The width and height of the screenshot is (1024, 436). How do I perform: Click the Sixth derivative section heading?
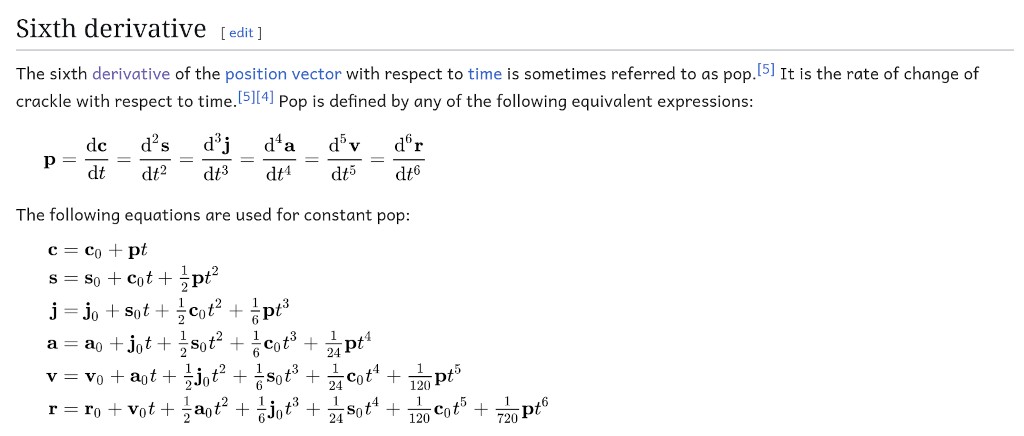(x=111, y=29)
